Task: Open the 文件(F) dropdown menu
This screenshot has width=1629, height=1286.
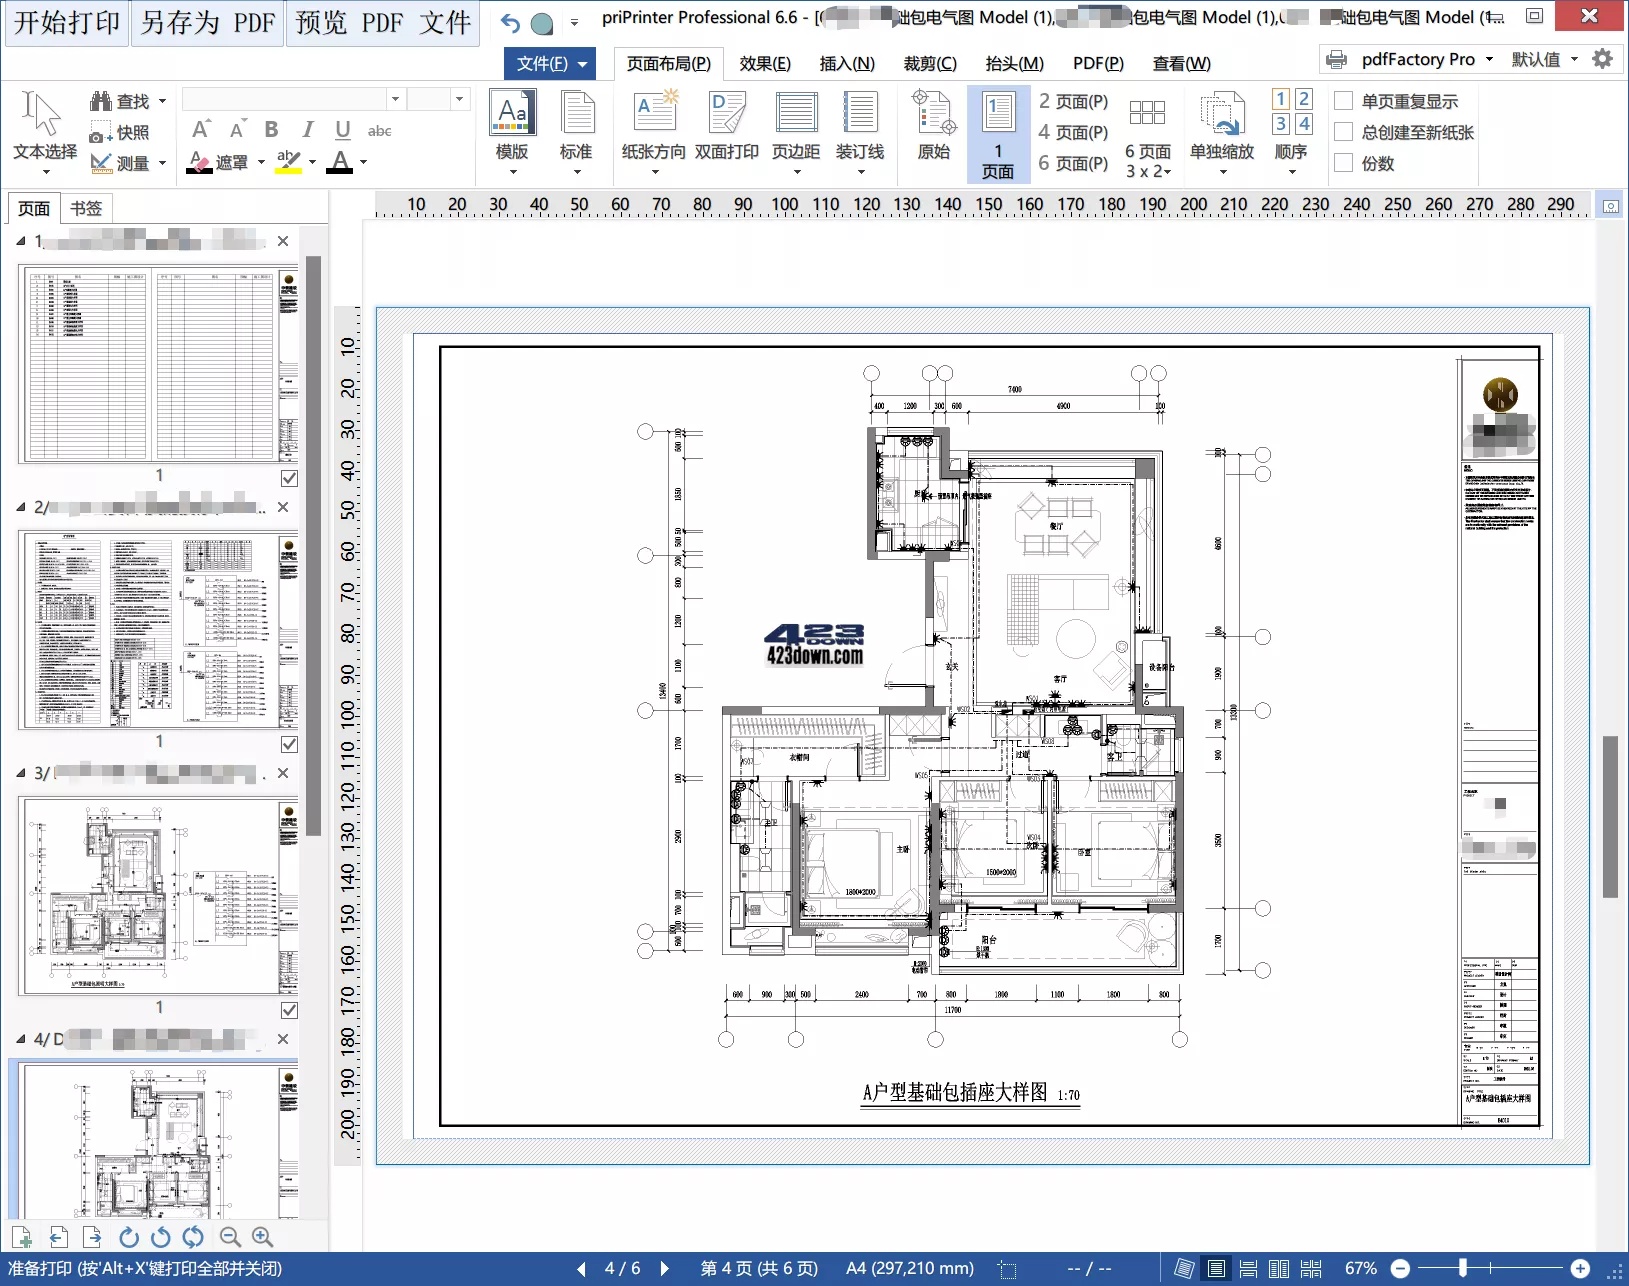Action: 550,63
